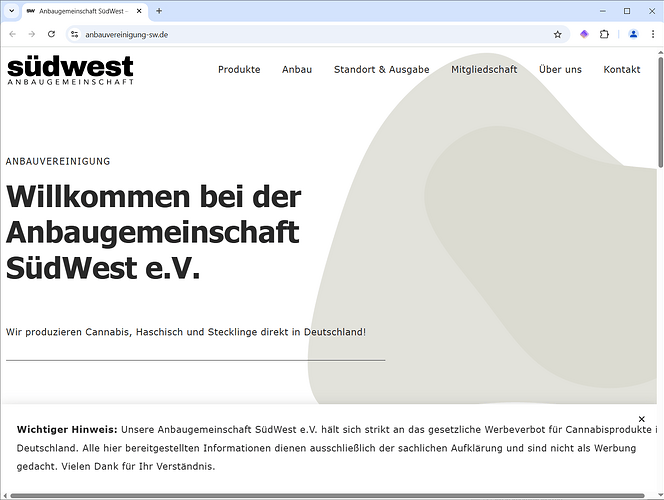Open site information icon in address bar
Screen dimensions: 664x500
[75, 34]
